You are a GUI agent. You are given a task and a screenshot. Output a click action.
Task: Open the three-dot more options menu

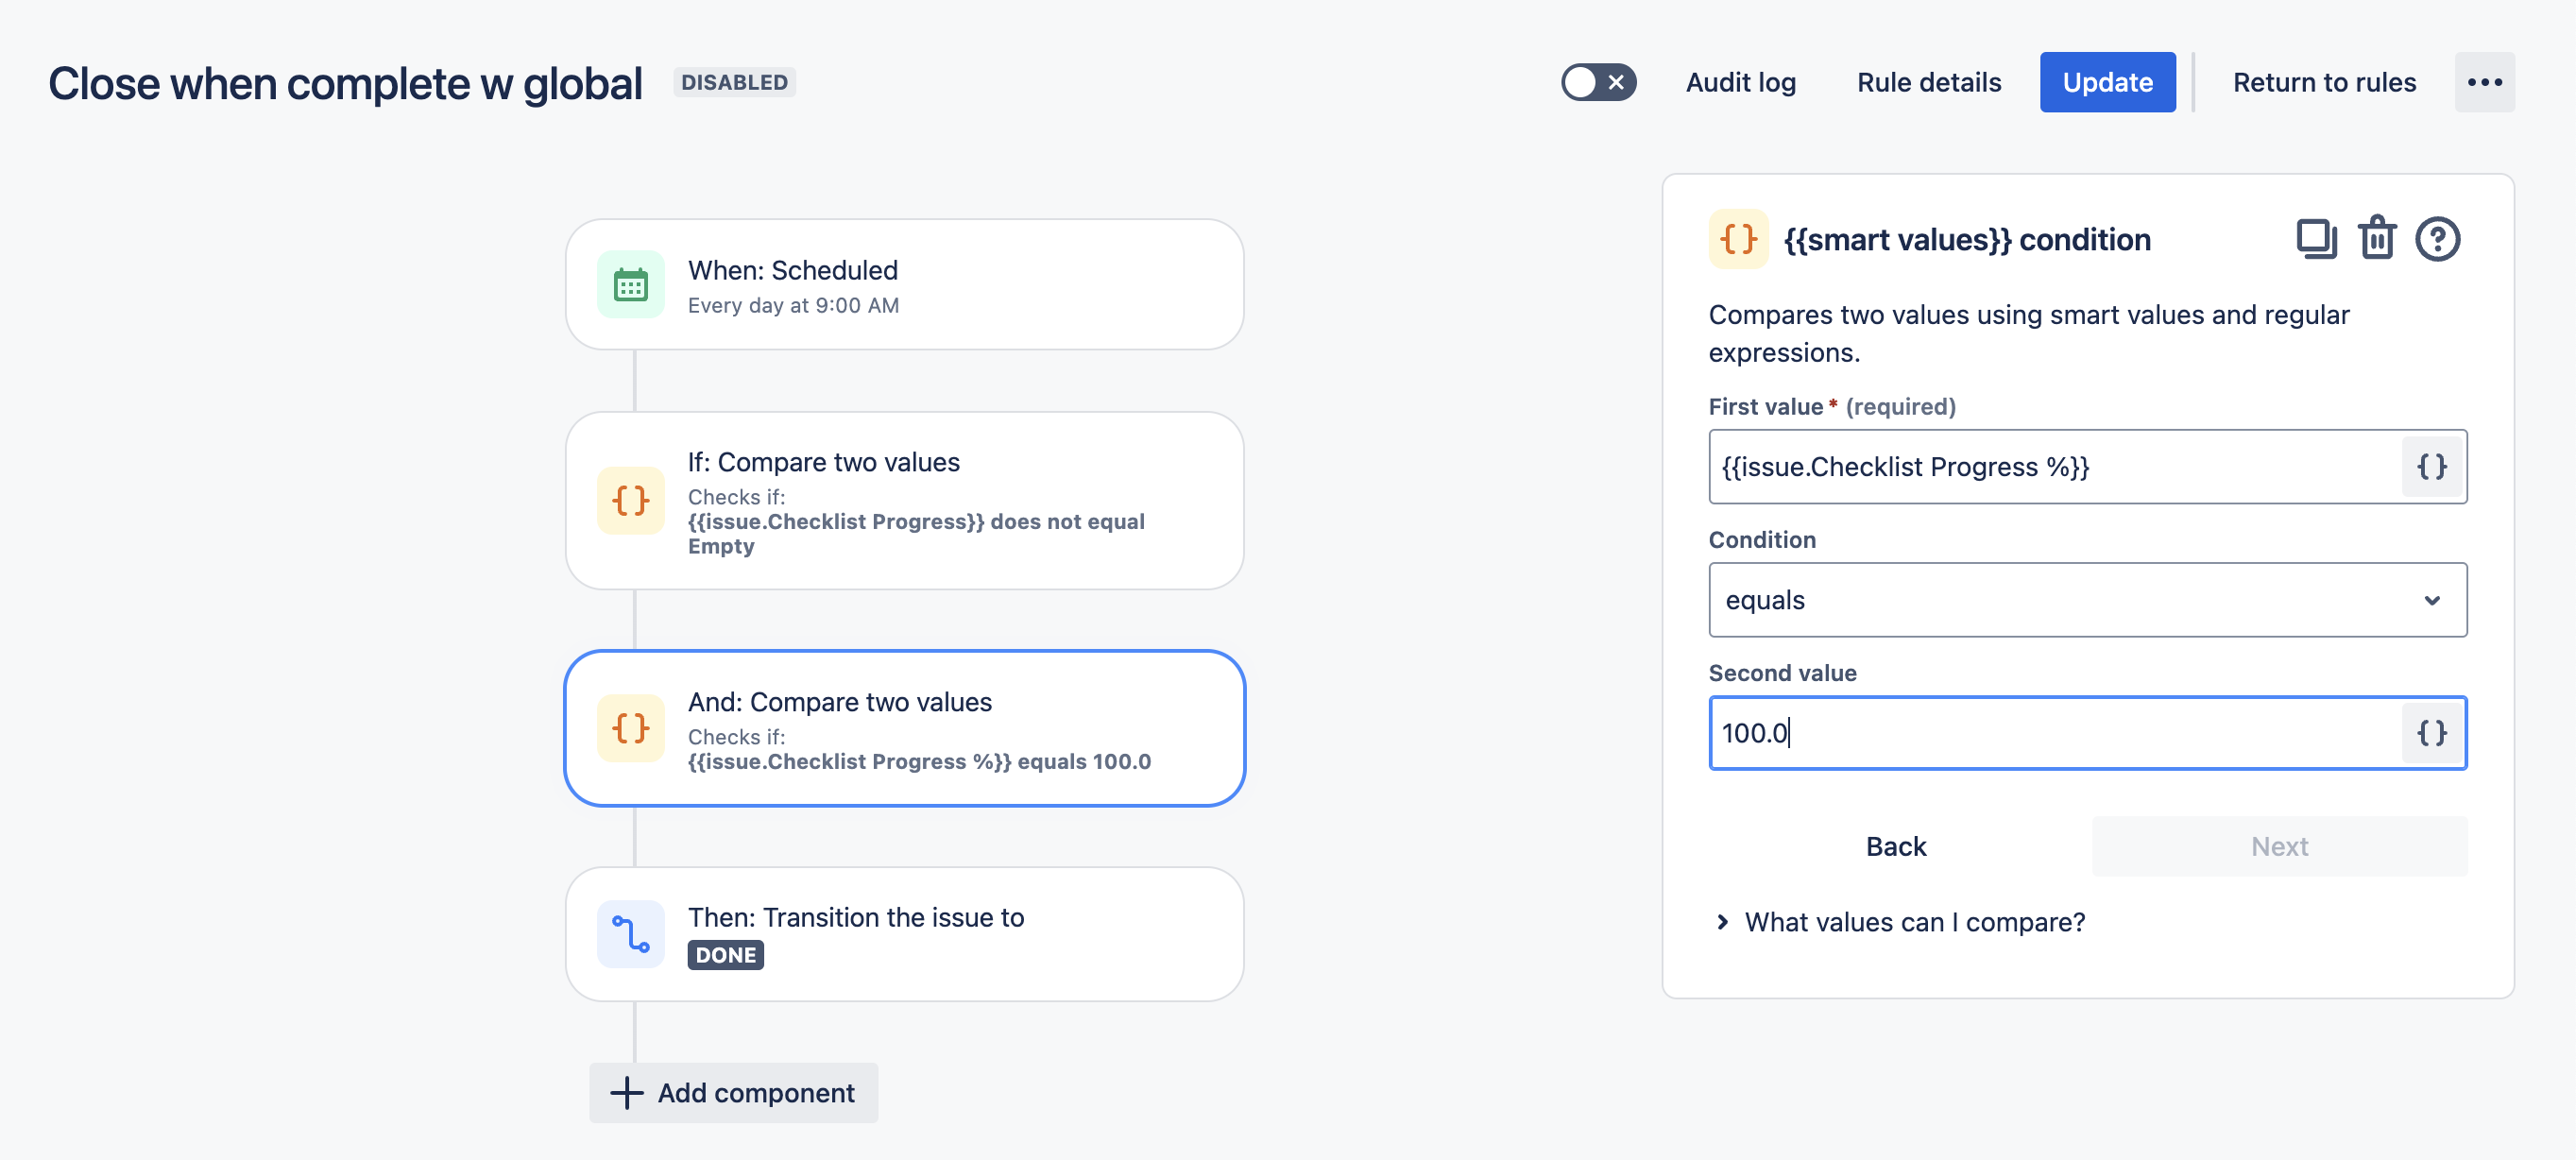(x=2484, y=82)
